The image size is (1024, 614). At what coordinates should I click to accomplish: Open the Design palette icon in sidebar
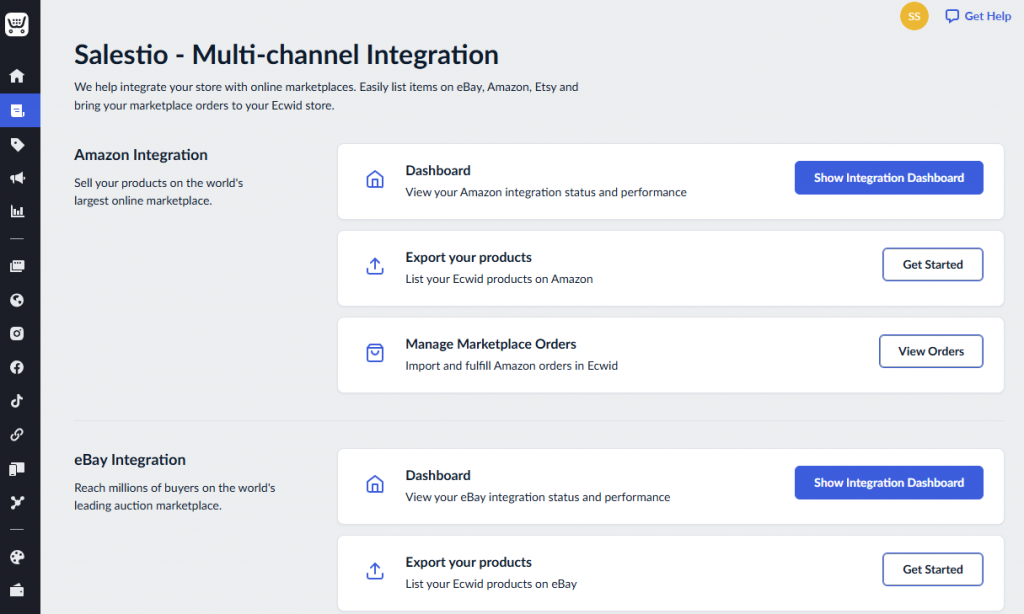point(17,557)
